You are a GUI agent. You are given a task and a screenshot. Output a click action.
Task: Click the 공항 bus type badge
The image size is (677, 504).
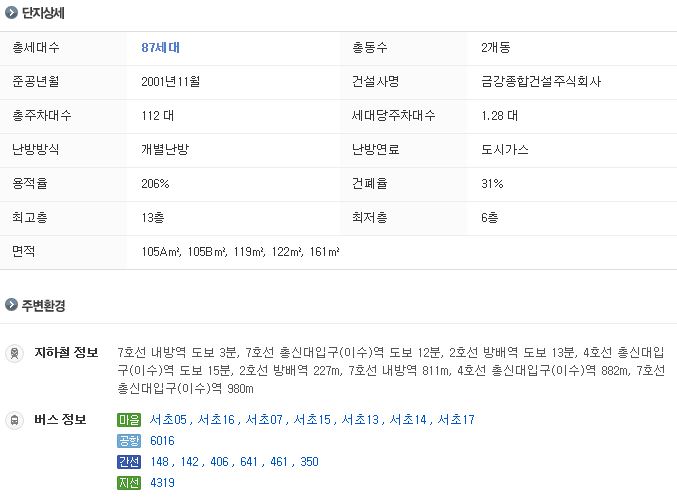[x=129, y=441]
